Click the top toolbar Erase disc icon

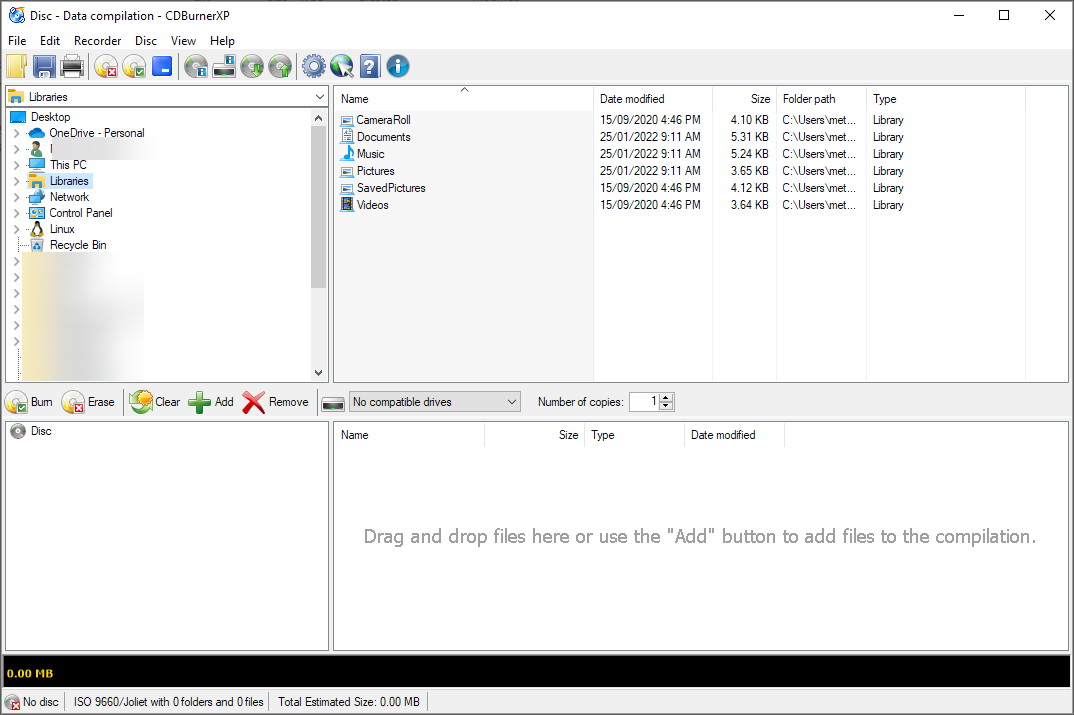tap(106, 66)
